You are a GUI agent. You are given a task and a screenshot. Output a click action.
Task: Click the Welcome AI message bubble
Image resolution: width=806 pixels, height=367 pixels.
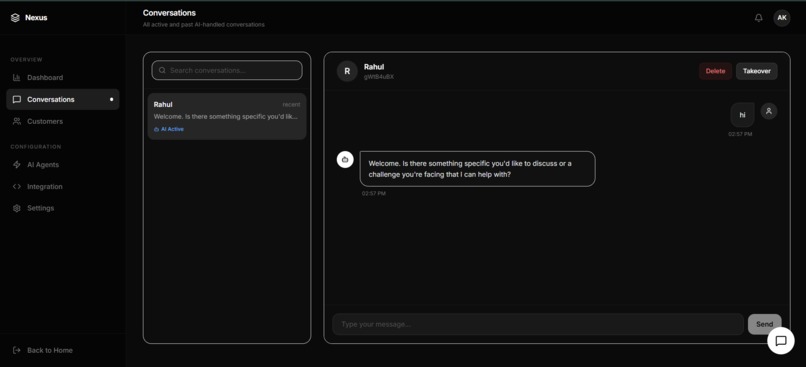click(x=478, y=169)
